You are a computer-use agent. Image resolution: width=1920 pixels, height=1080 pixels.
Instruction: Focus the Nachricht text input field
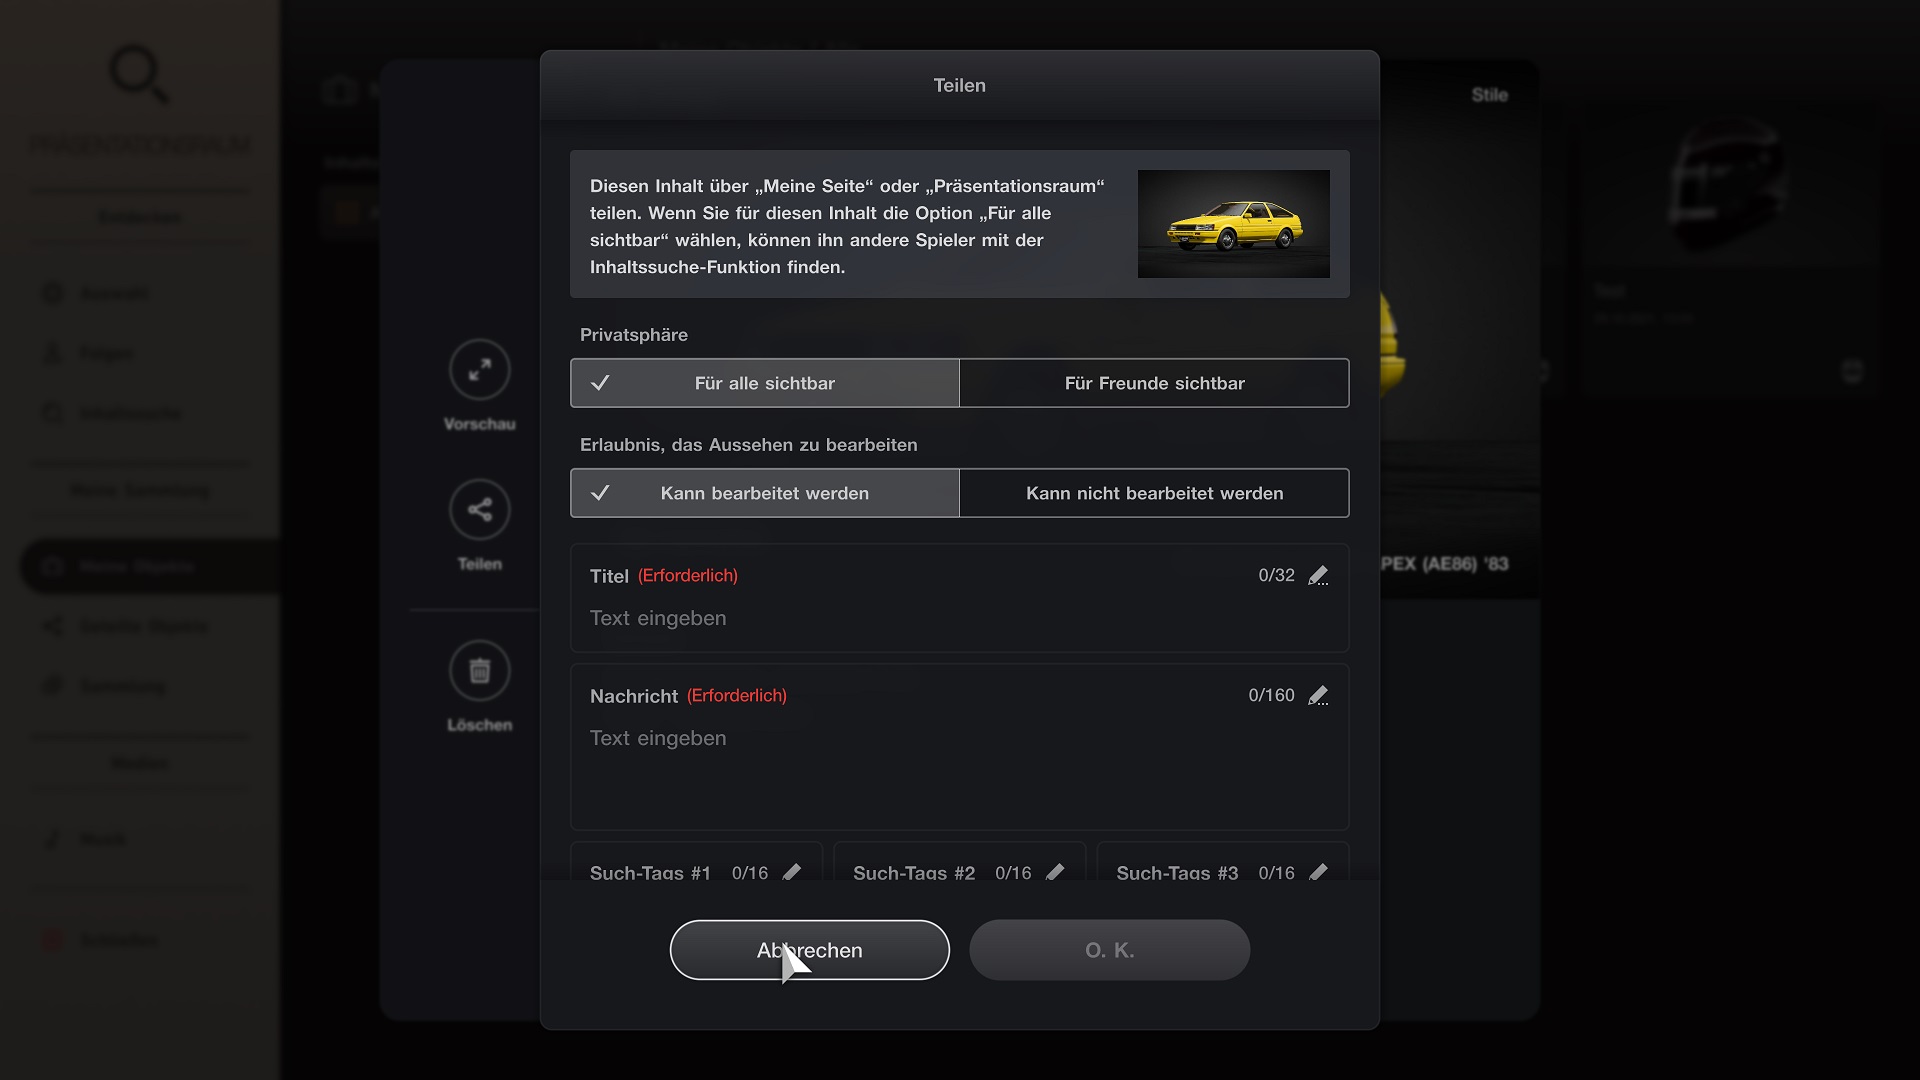point(959,747)
